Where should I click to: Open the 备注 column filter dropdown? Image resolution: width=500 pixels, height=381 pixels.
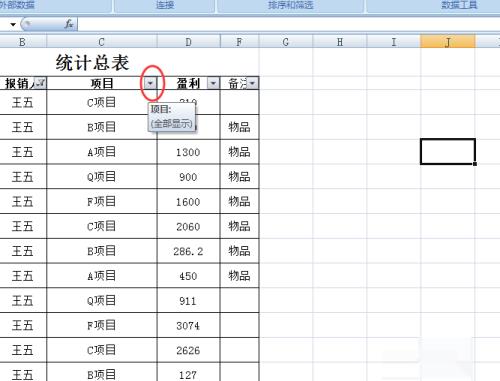coord(252,83)
